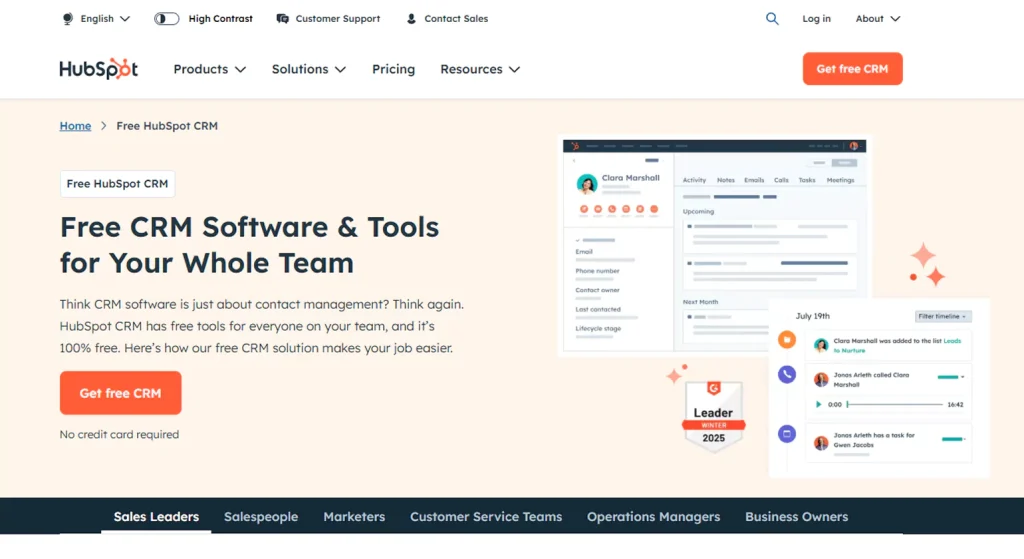This screenshot has height=559, width=1024.
Task: Open the search magnifier icon
Action: coord(772,18)
